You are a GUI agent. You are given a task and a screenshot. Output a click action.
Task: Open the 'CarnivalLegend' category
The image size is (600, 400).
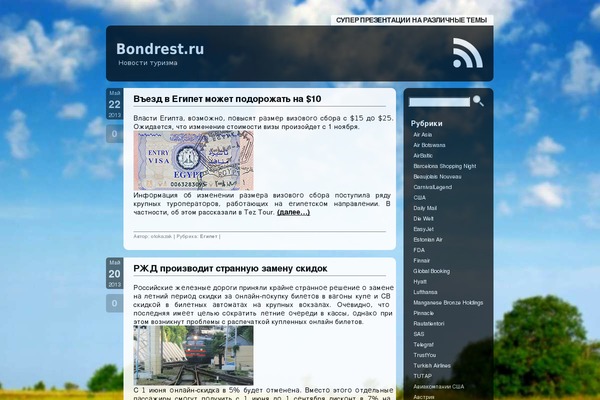point(432,187)
